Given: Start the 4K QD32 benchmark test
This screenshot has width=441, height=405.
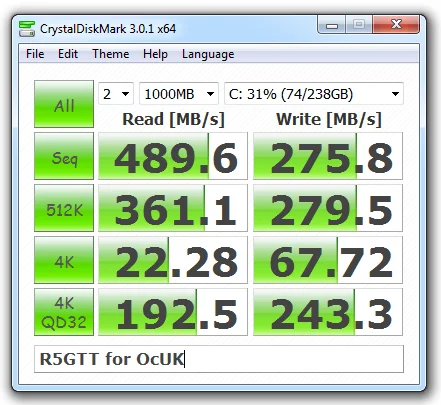Looking at the screenshot, I should click(x=64, y=312).
